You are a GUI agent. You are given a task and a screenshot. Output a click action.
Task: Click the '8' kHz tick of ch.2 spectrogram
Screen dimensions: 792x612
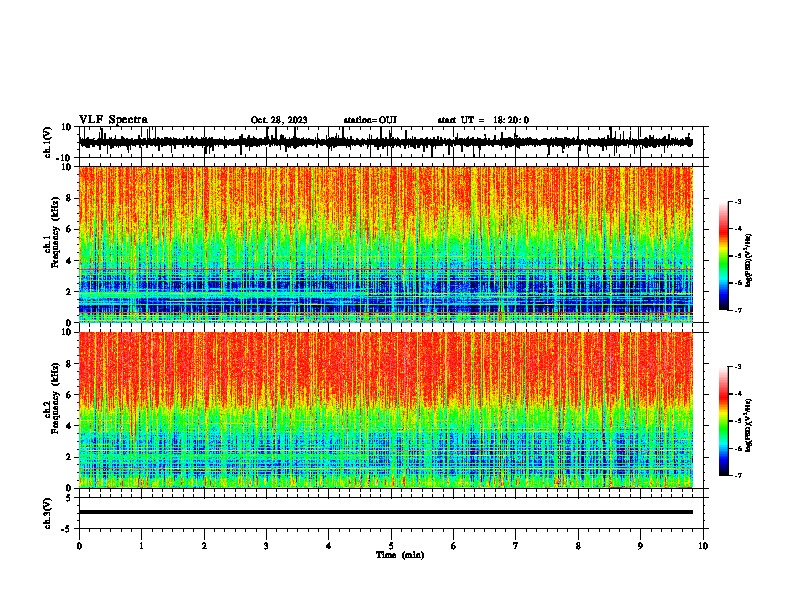(x=70, y=364)
